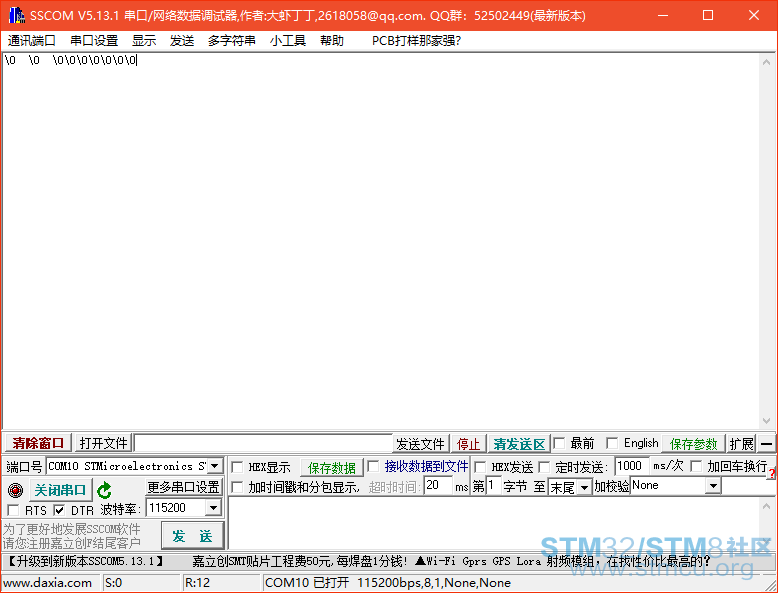This screenshot has width=778, height=593.
Task: Click the PCB打样那家强? menu link
Action: pos(417,41)
